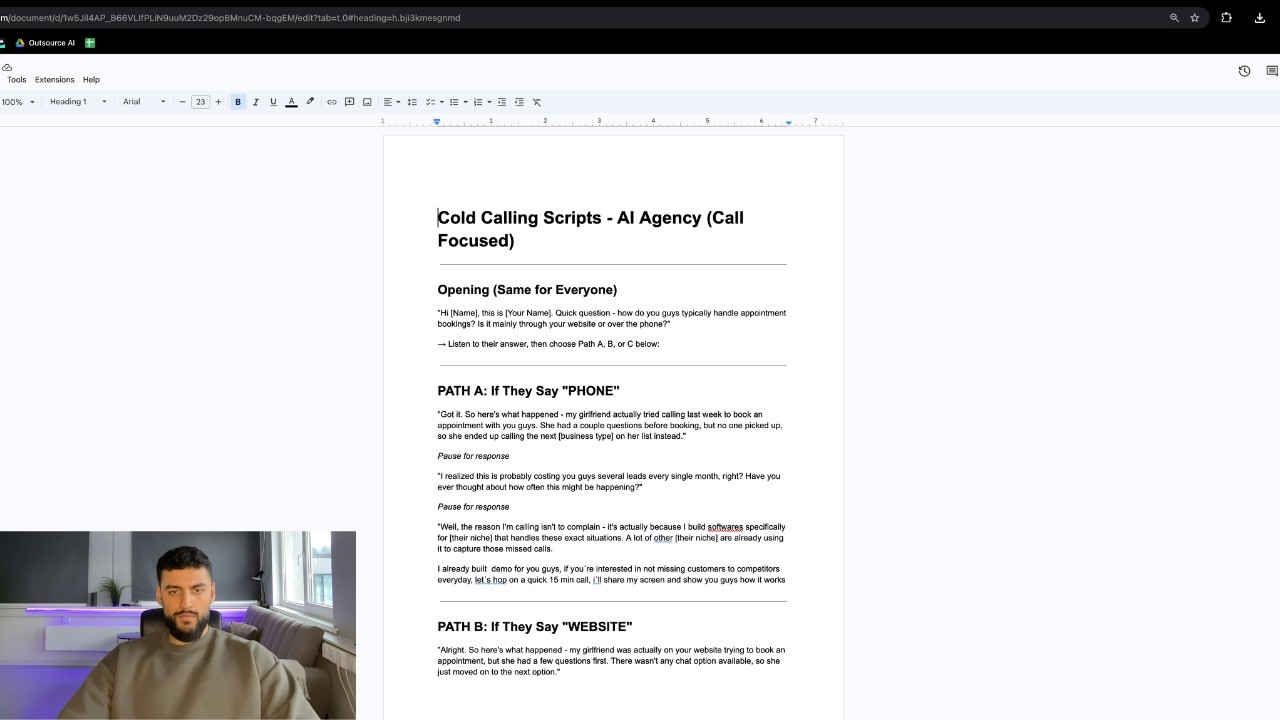Screen dimensions: 1280x720
Task: Open numbered list options dropdown arrow
Action: 489,102
